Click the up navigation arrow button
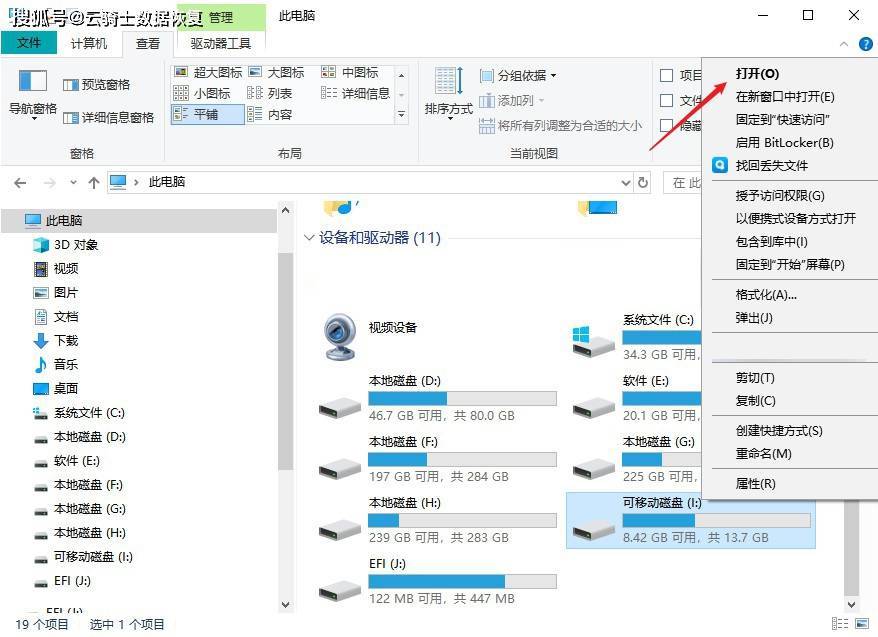Screen dimensions: 878x637 click(93, 182)
